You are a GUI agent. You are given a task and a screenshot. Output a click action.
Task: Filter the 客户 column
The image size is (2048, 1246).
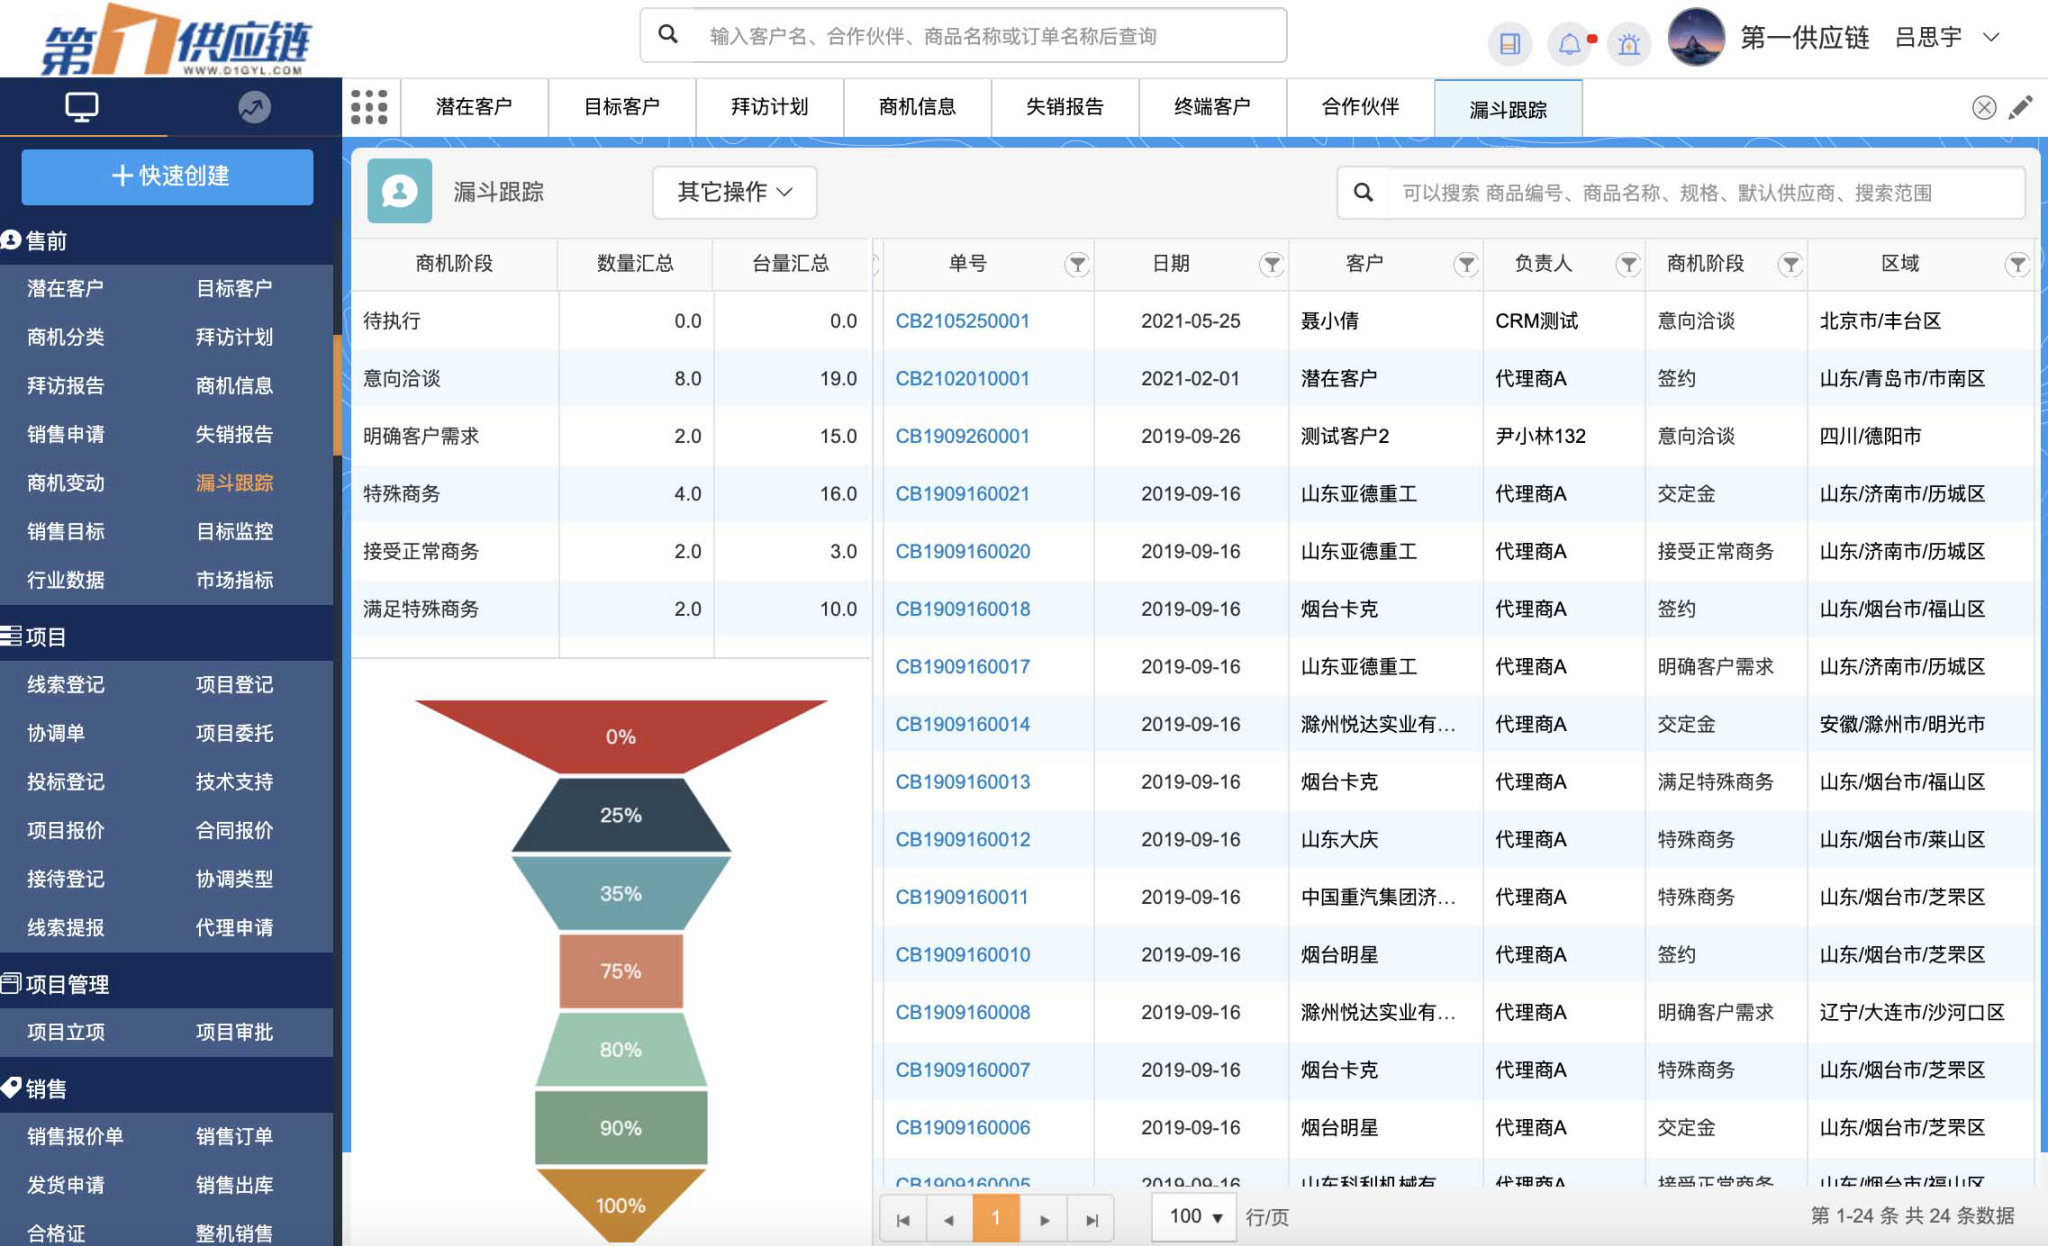click(1466, 264)
